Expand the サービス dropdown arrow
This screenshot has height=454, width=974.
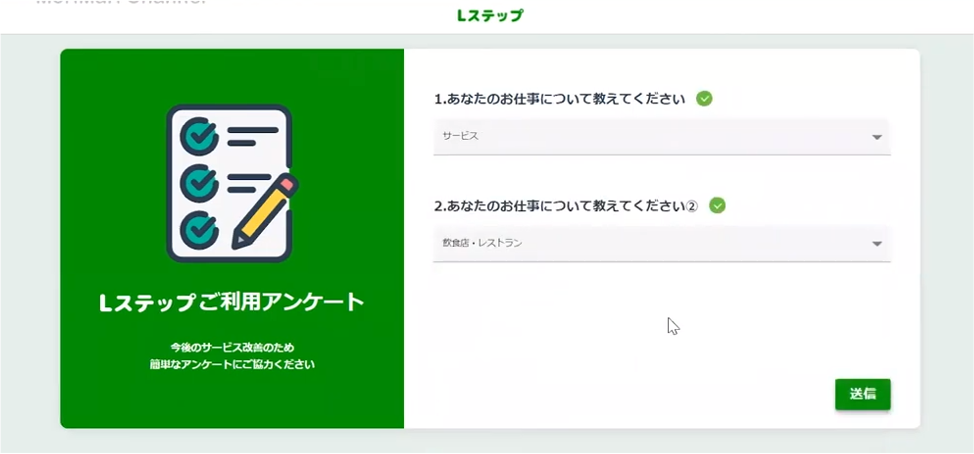pyautogui.click(x=876, y=137)
